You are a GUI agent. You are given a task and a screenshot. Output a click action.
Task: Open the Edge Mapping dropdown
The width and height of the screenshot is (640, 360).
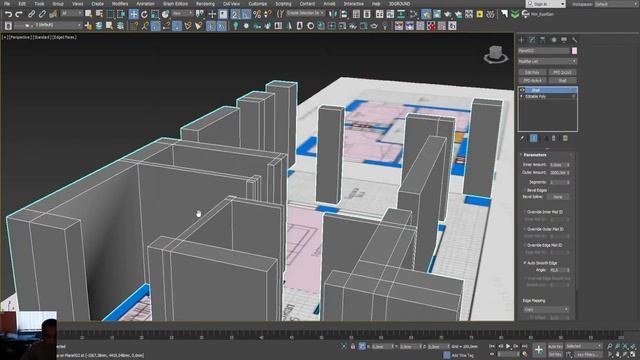pyautogui.click(x=546, y=309)
